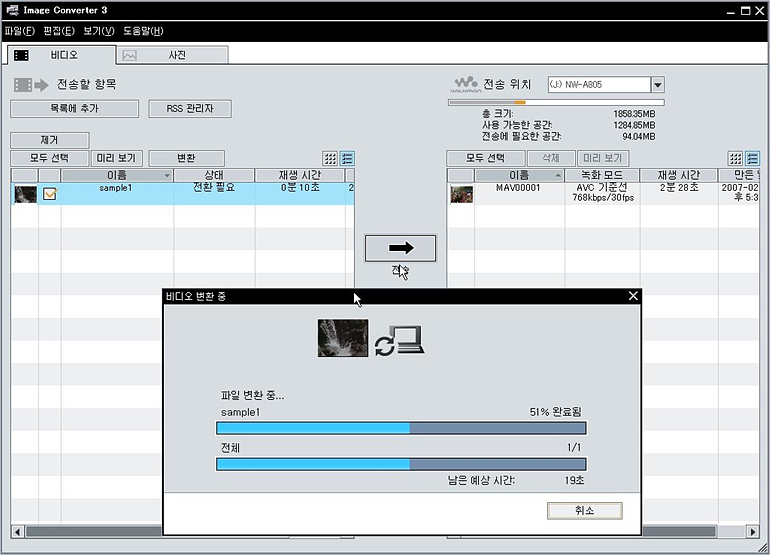
Task: Switch left list to detail list view
Action: tap(347, 158)
